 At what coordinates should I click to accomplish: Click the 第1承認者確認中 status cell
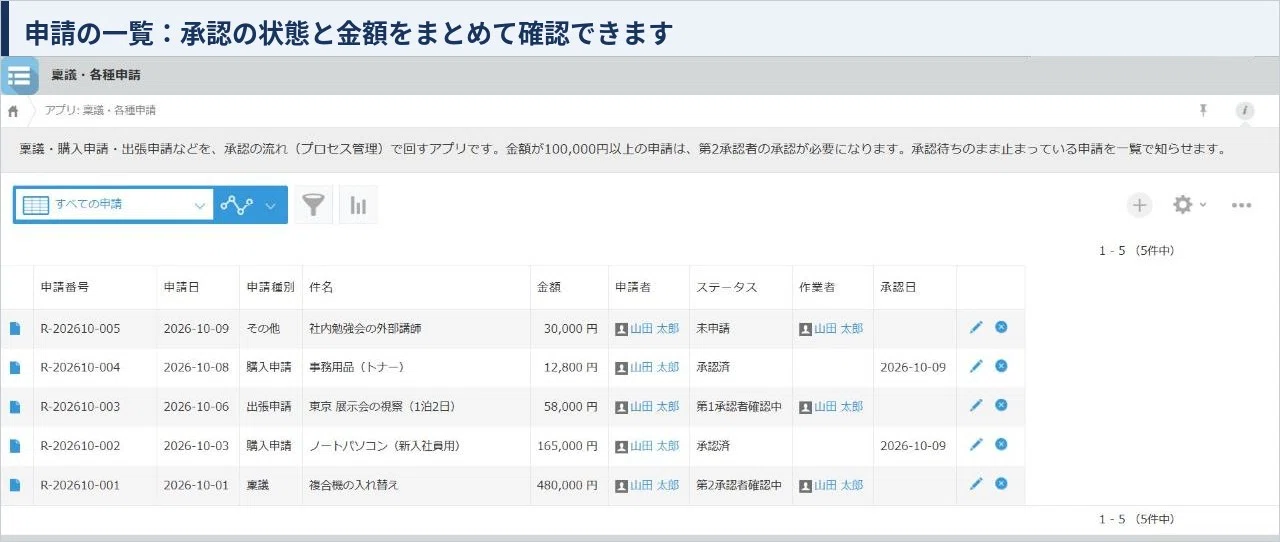(x=739, y=406)
